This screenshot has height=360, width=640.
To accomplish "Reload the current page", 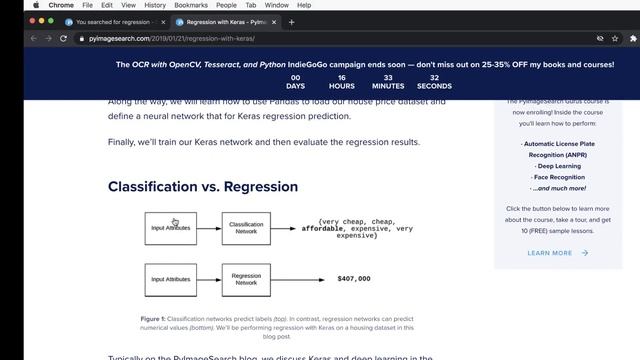I will point(63,38).
